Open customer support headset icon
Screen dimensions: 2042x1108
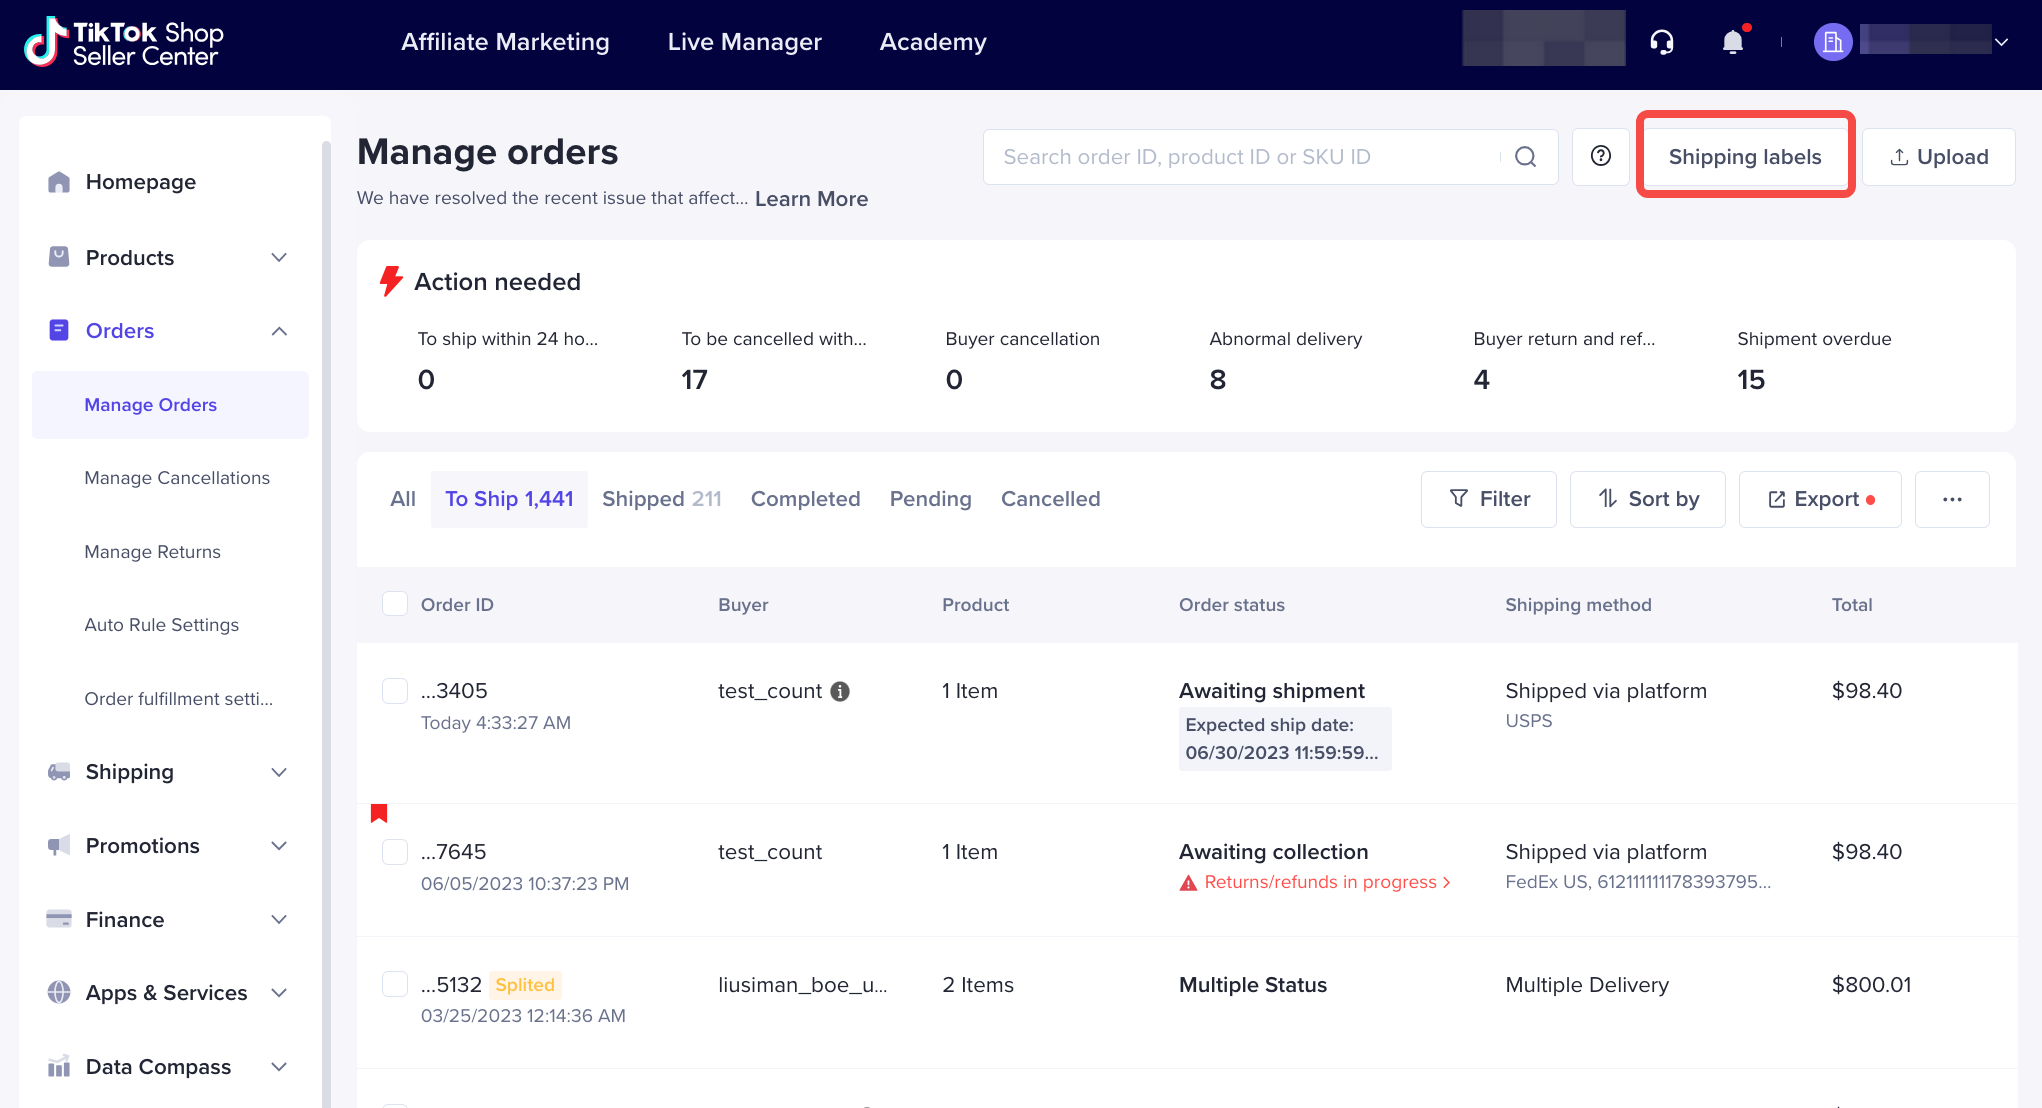[x=1662, y=42]
